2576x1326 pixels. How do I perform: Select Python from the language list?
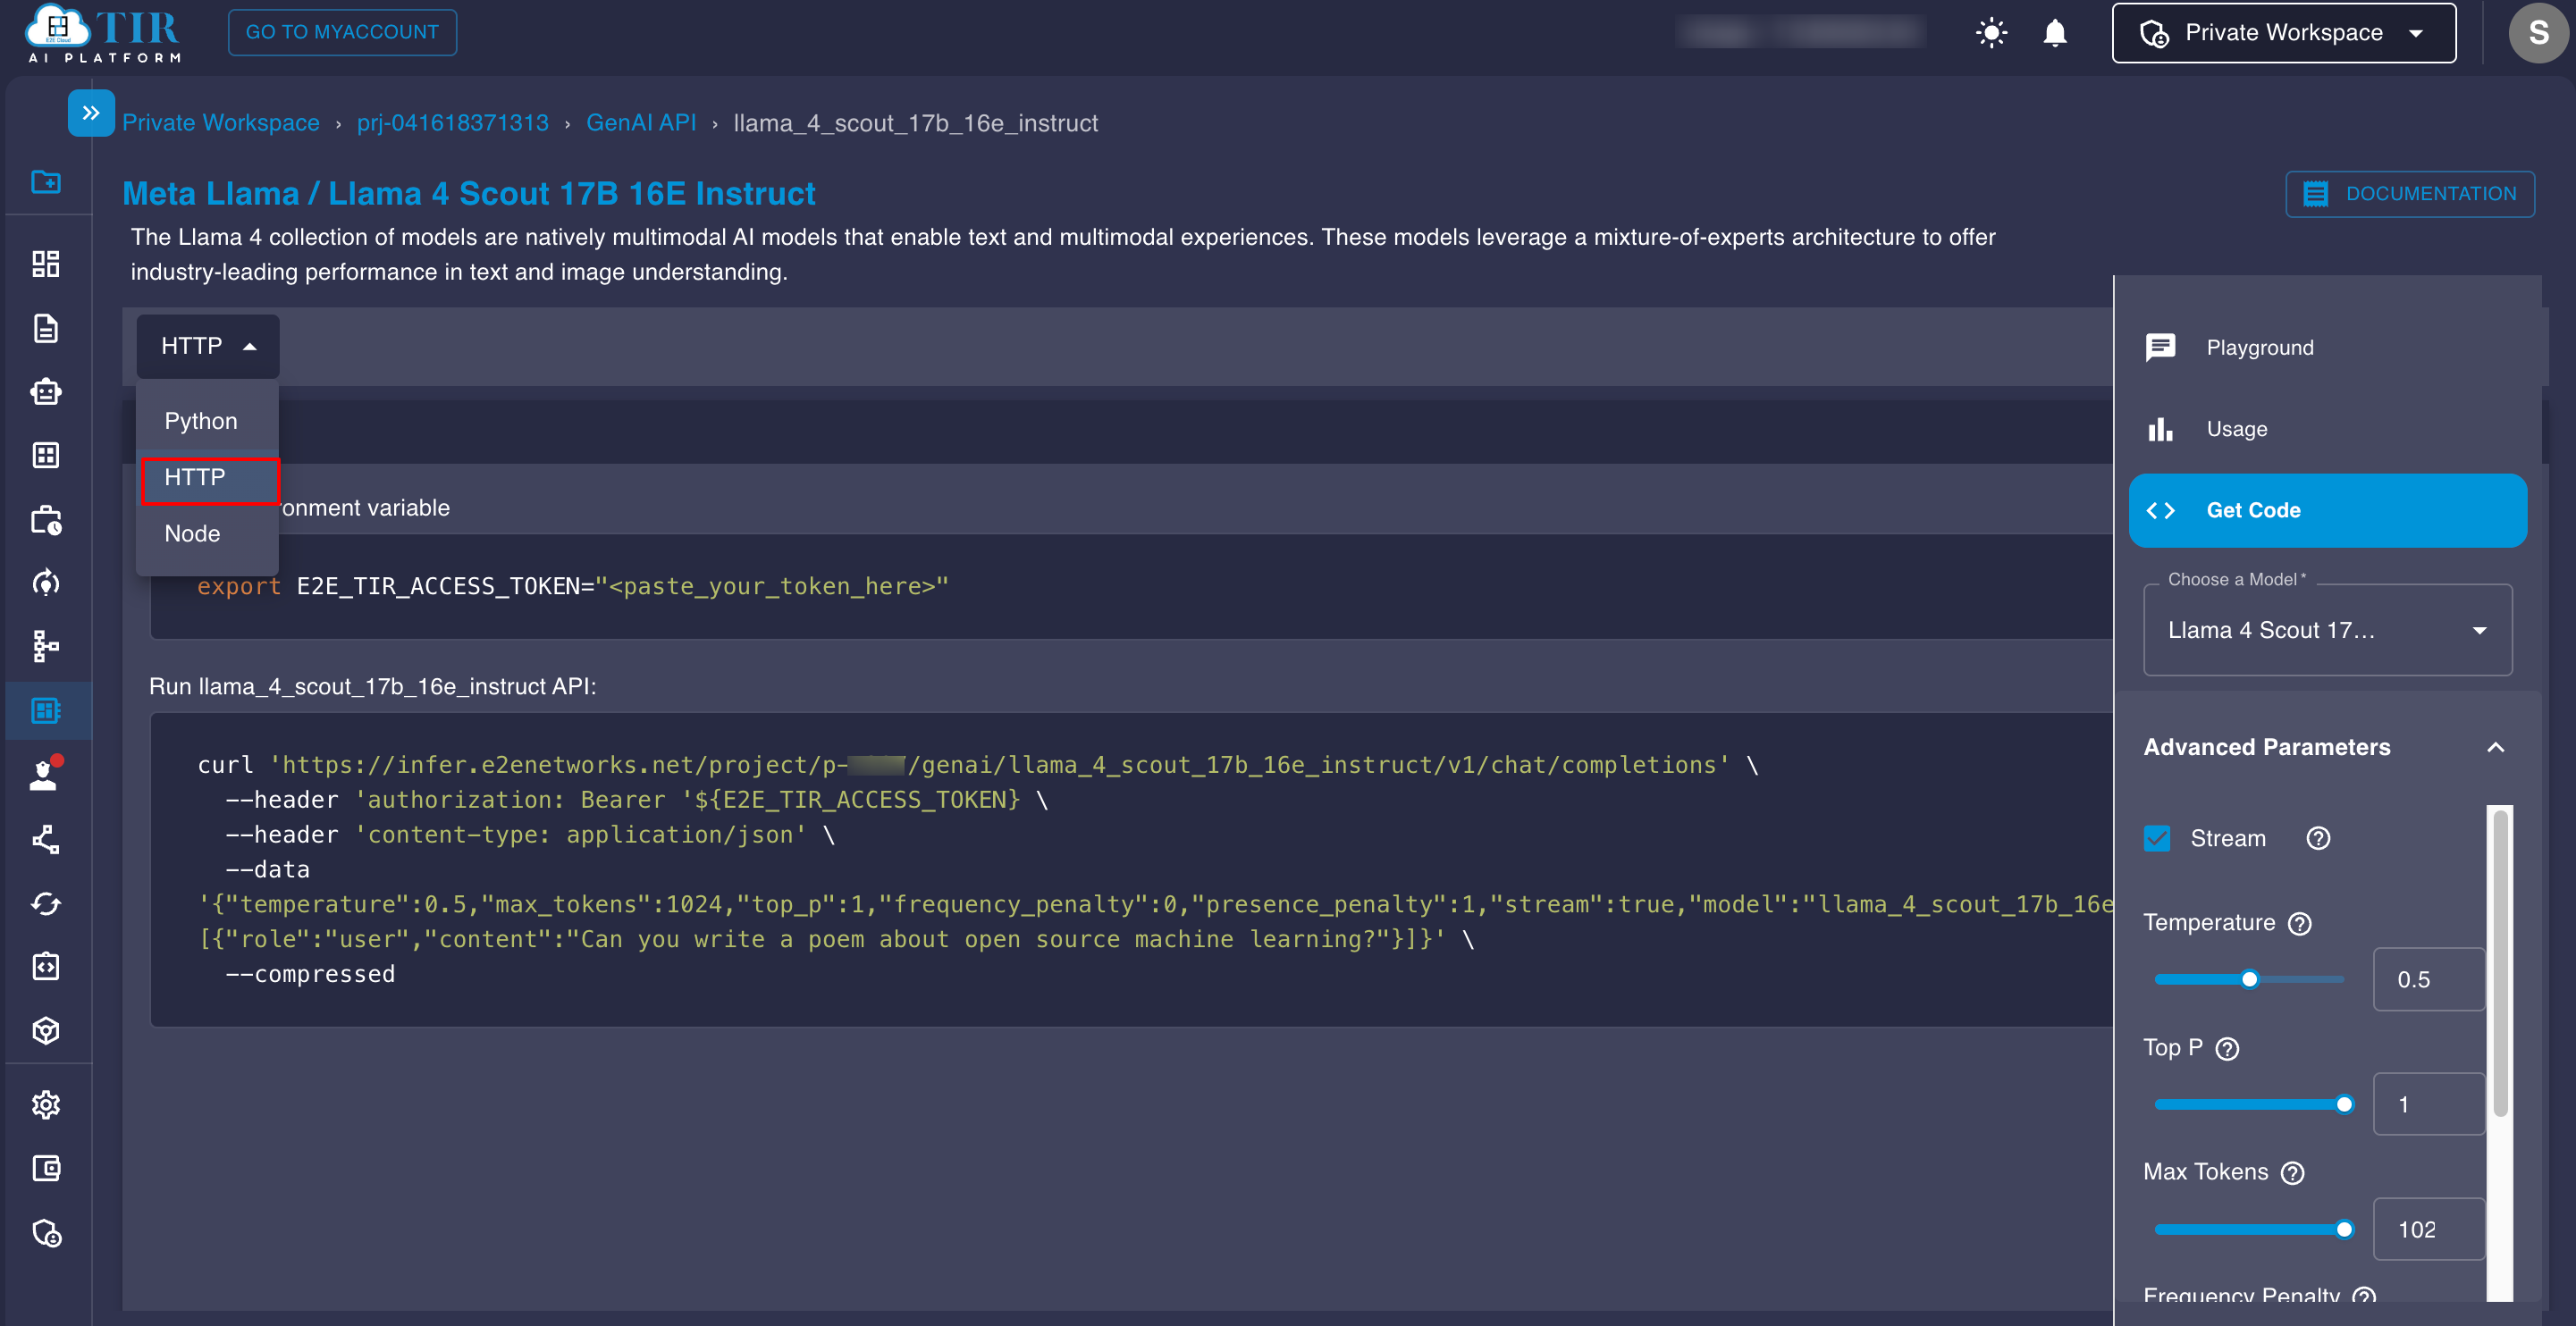208,421
